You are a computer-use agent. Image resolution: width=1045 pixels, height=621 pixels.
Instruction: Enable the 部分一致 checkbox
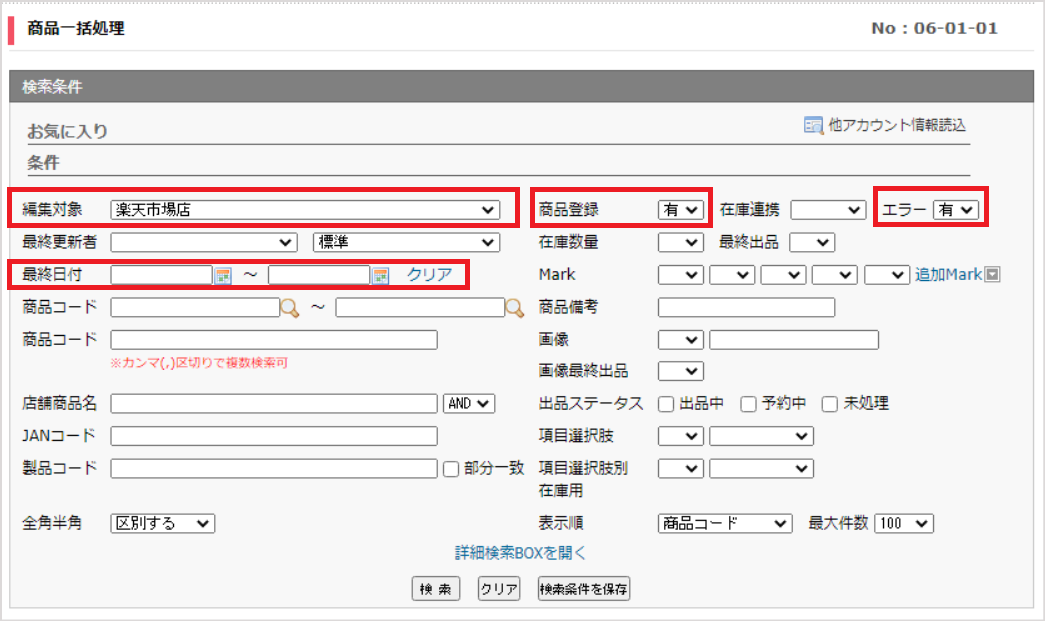click(451, 469)
